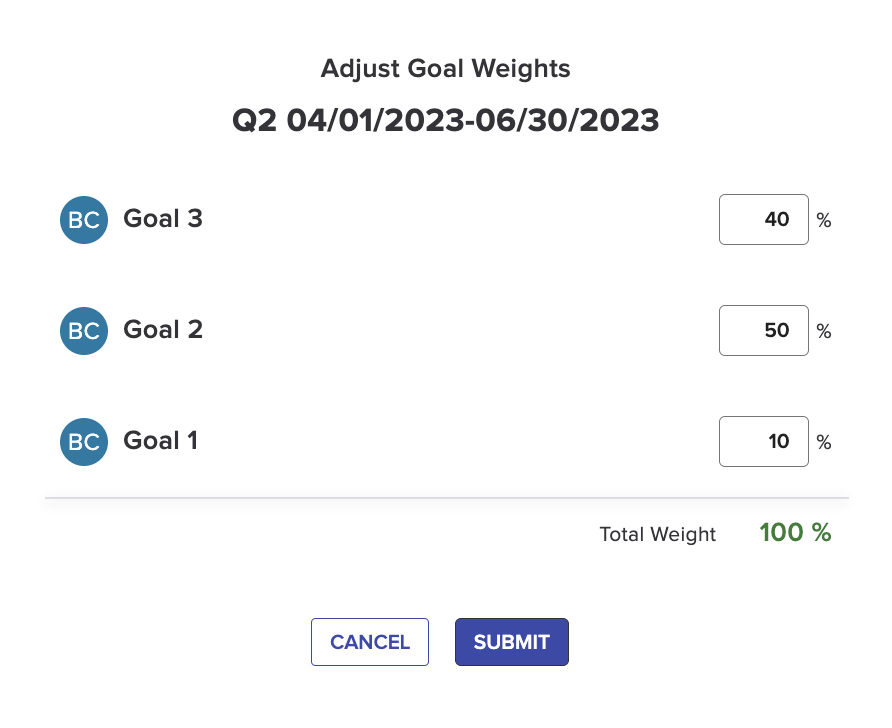Viewport: 892px width, 728px height.
Task: Click the BC avatar beside Goal 2
Action: (x=84, y=331)
